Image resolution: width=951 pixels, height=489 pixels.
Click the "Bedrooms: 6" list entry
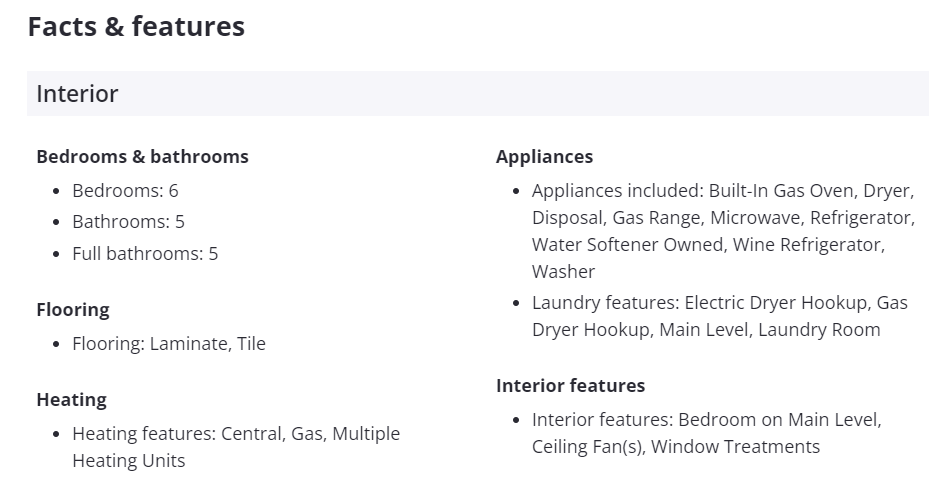pyautogui.click(x=125, y=190)
